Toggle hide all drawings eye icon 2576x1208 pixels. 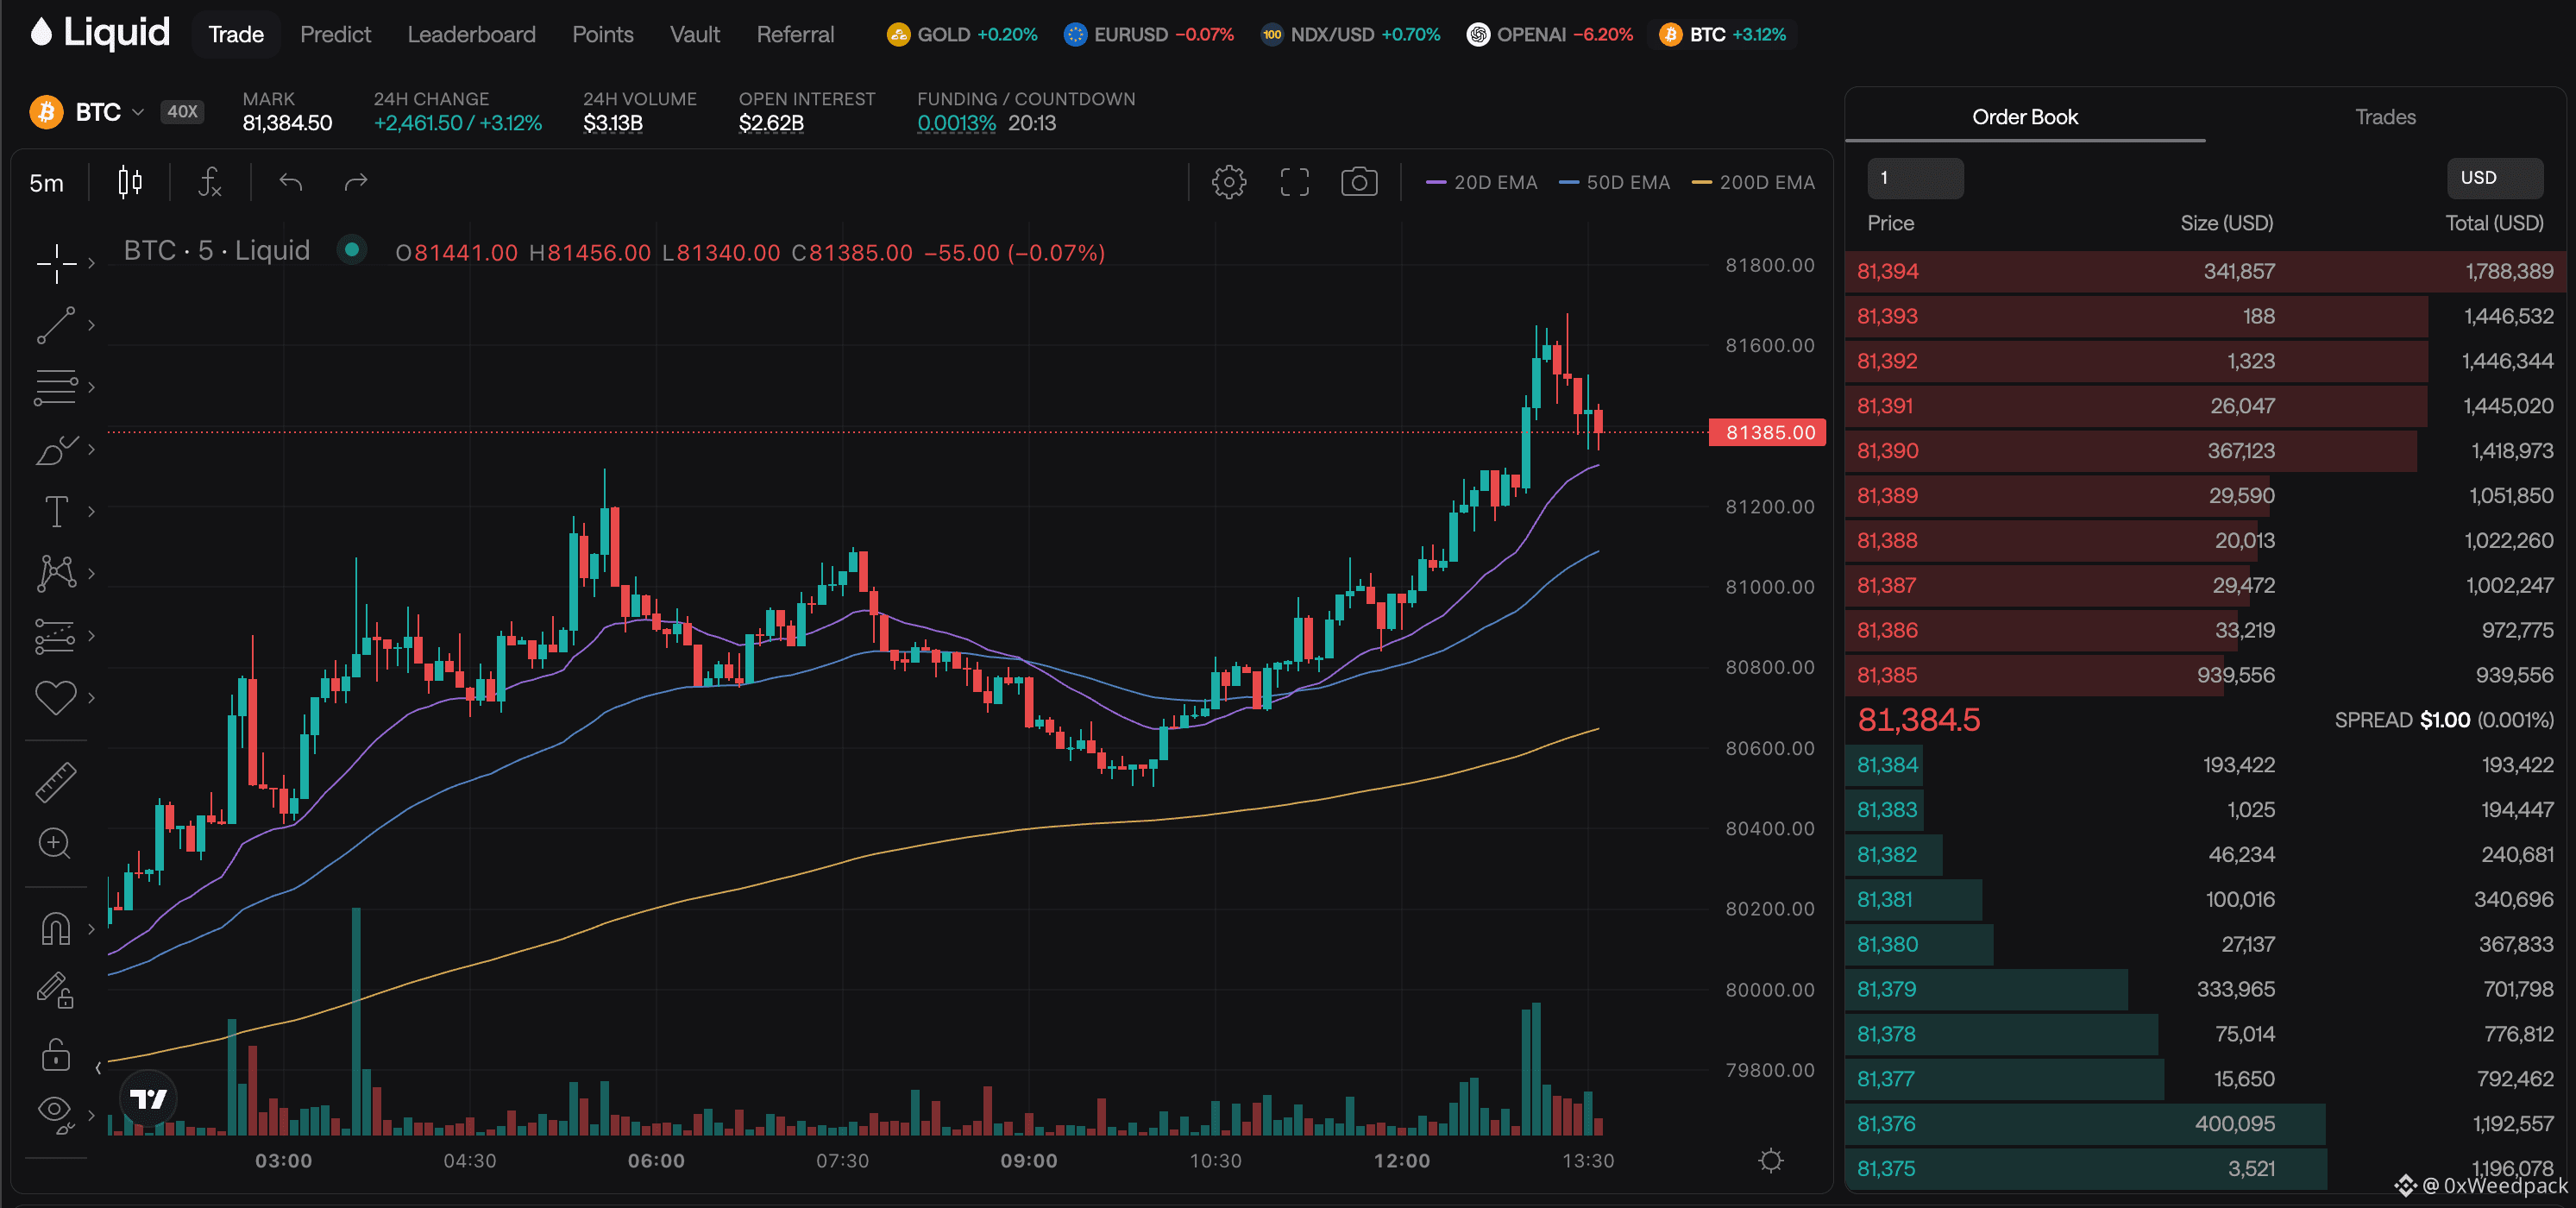[56, 1114]
